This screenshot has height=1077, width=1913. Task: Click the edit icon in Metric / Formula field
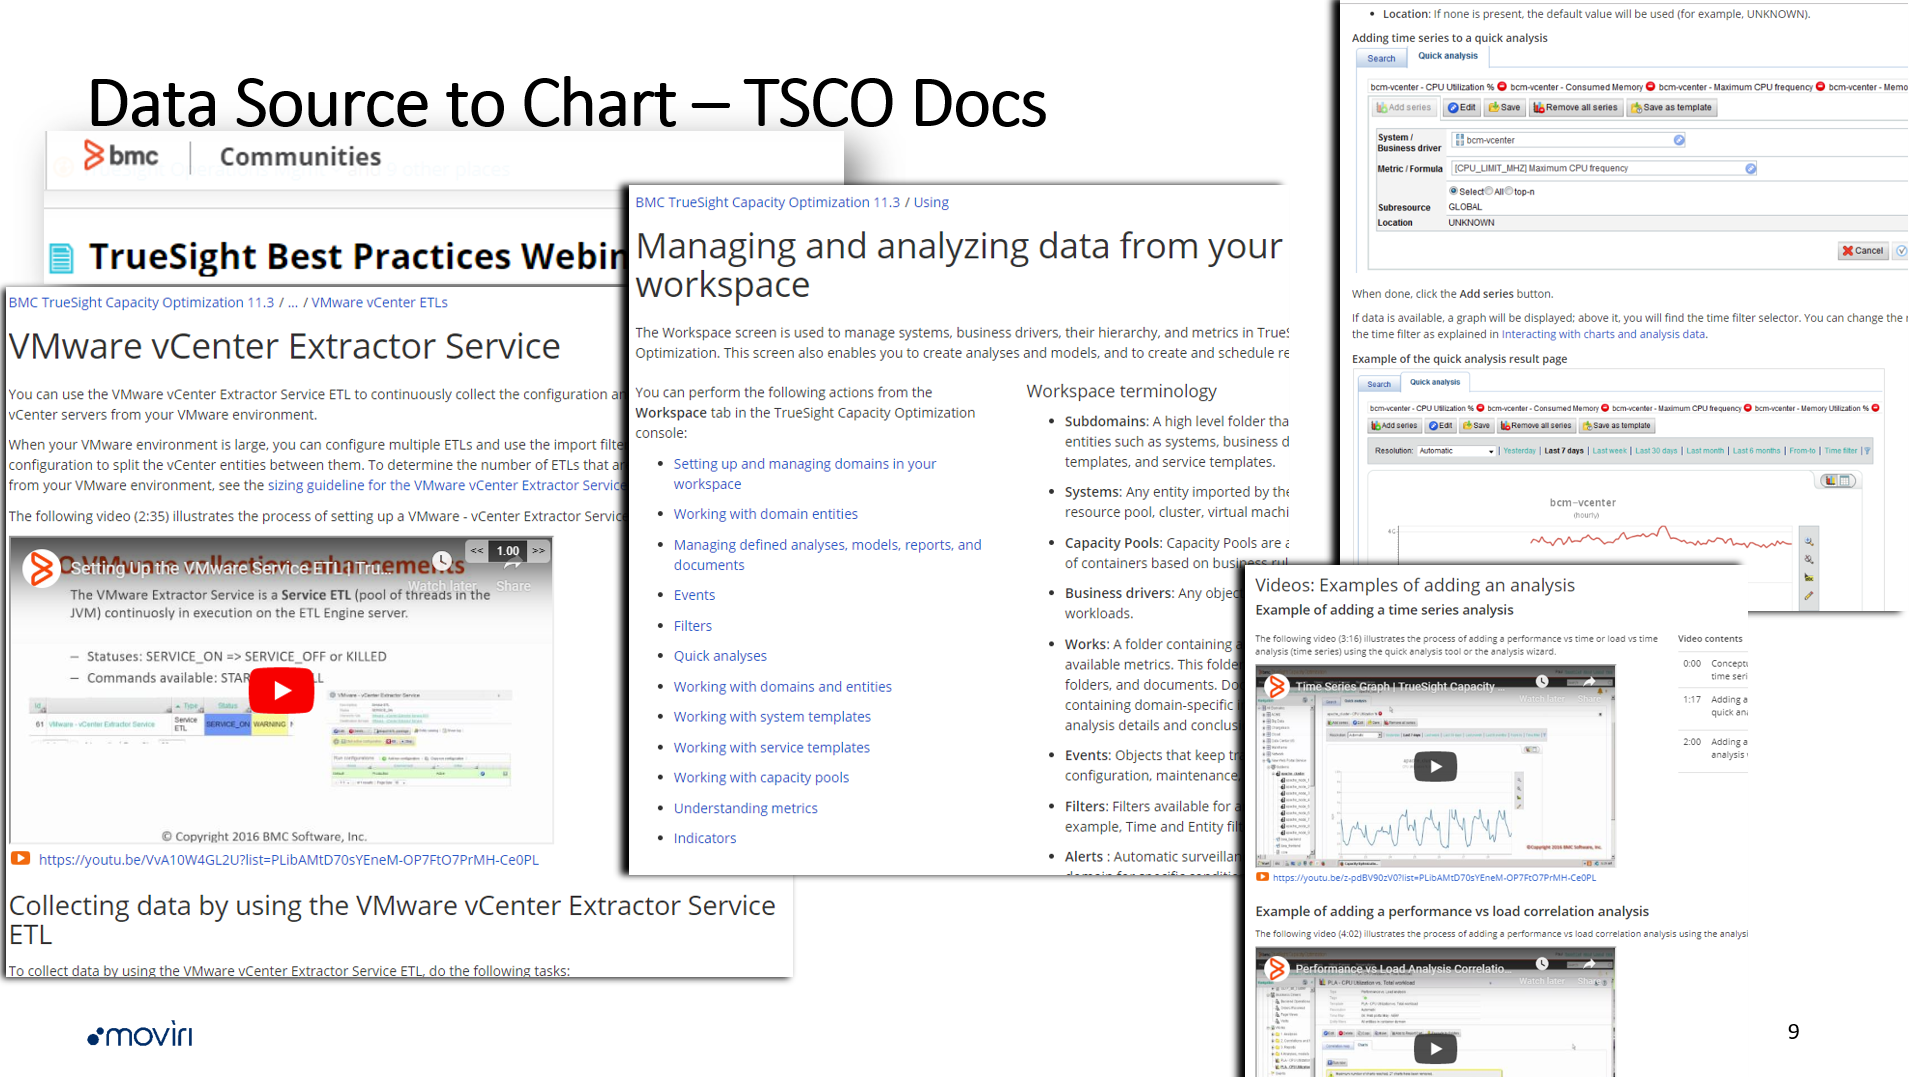coord(1751,168)
